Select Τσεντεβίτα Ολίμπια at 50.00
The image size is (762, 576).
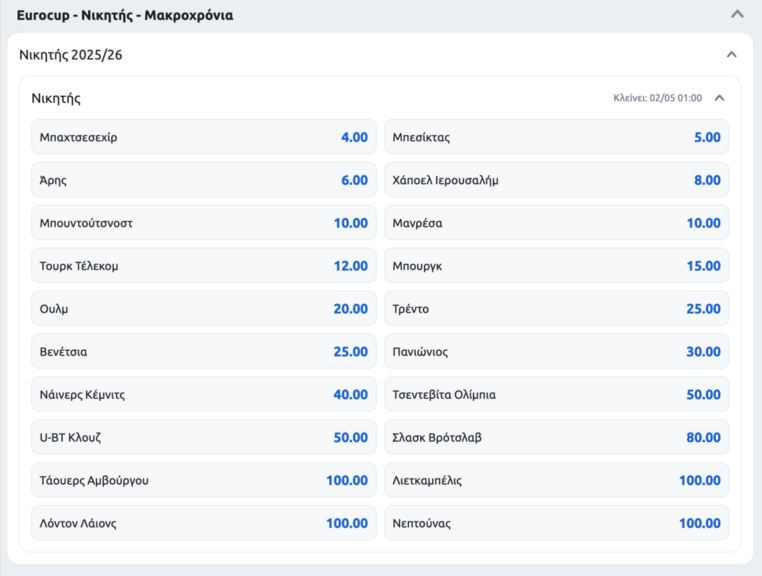coord(556,395)
